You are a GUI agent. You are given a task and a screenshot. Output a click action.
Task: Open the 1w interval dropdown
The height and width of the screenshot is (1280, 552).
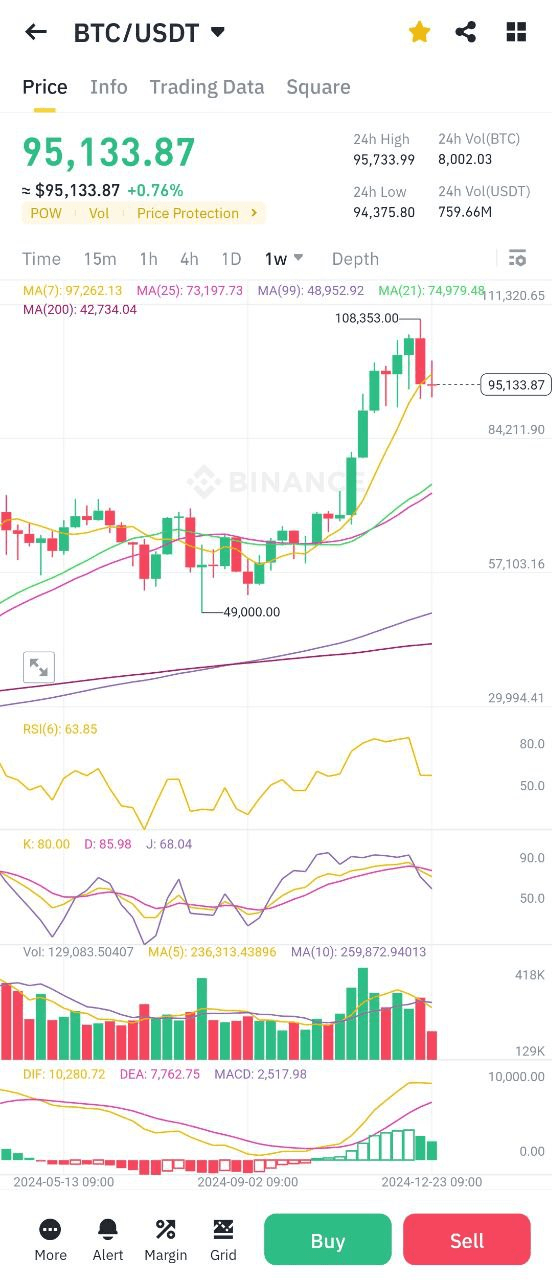click(284, 259)
